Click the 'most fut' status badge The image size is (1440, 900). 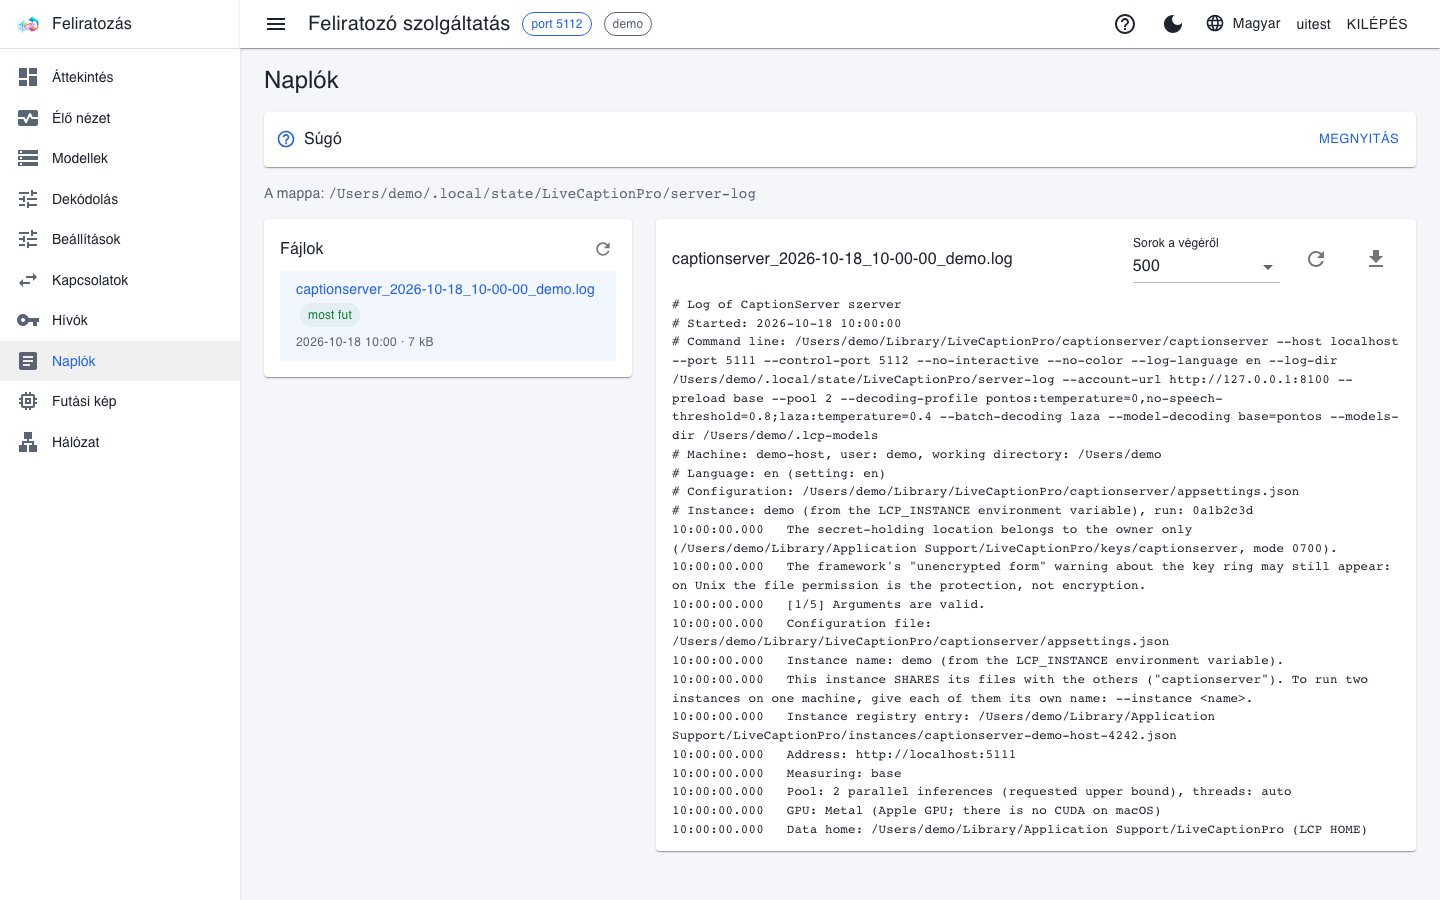[x=330, y=315]
